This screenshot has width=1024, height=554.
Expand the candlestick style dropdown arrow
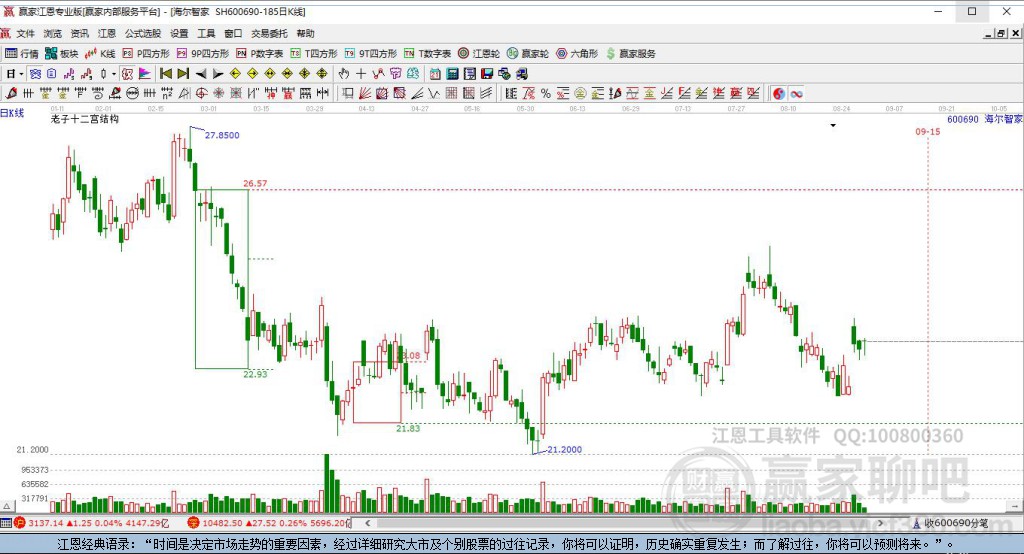[x=113, y=74]
